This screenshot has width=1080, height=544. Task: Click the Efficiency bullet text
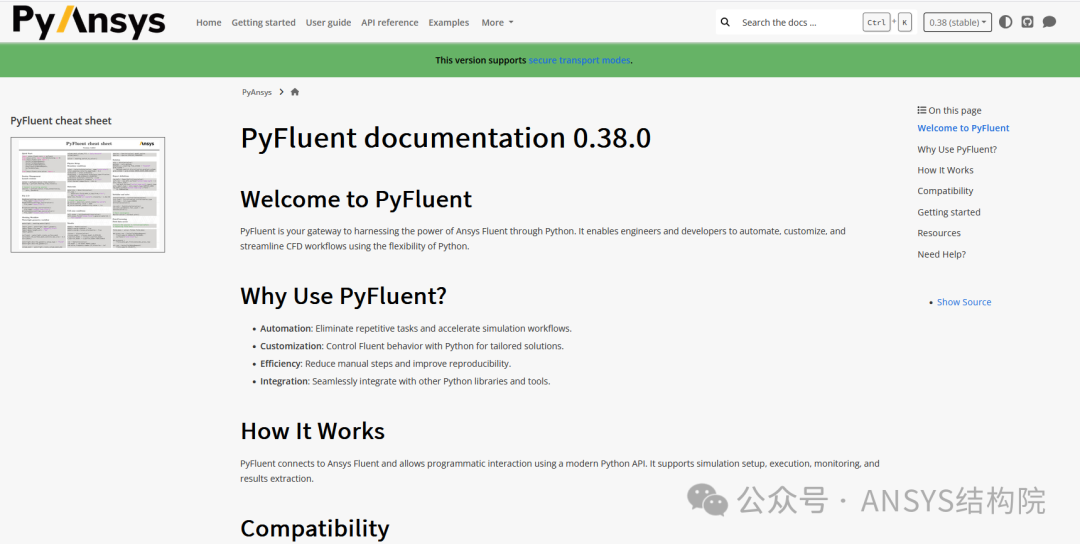pyautogui.click(x=386, y=363)
